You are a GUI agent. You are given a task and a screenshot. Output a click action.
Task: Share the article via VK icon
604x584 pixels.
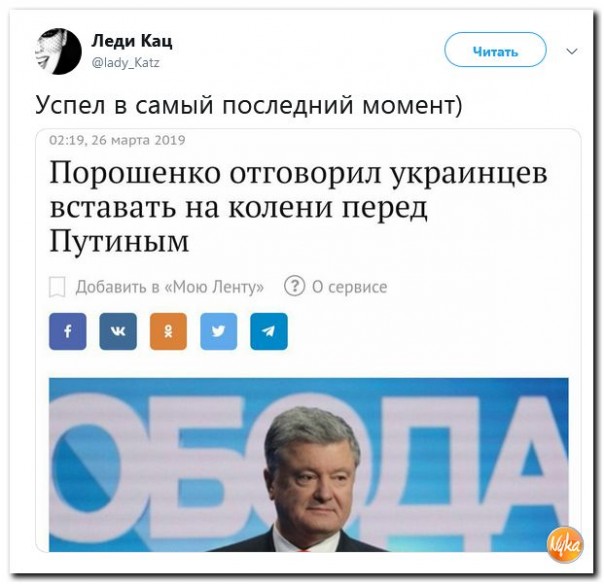coord(118,331)
